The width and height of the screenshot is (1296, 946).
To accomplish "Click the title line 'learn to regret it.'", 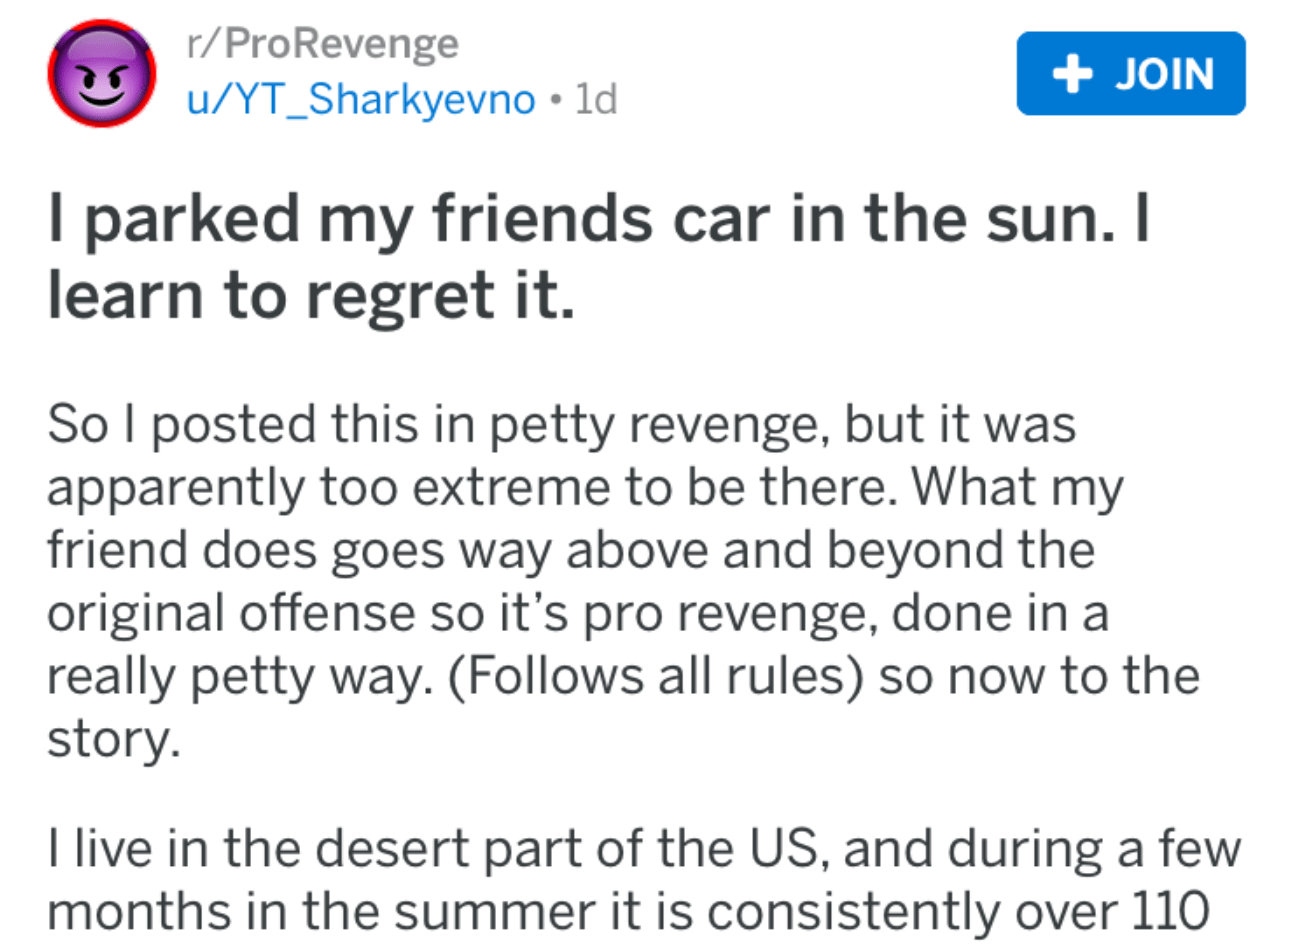I will (311, 294).
